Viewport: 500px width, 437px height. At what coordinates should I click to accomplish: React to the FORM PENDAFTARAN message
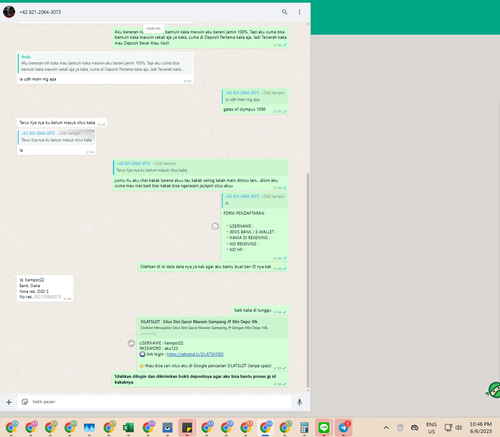coord(215,226)
